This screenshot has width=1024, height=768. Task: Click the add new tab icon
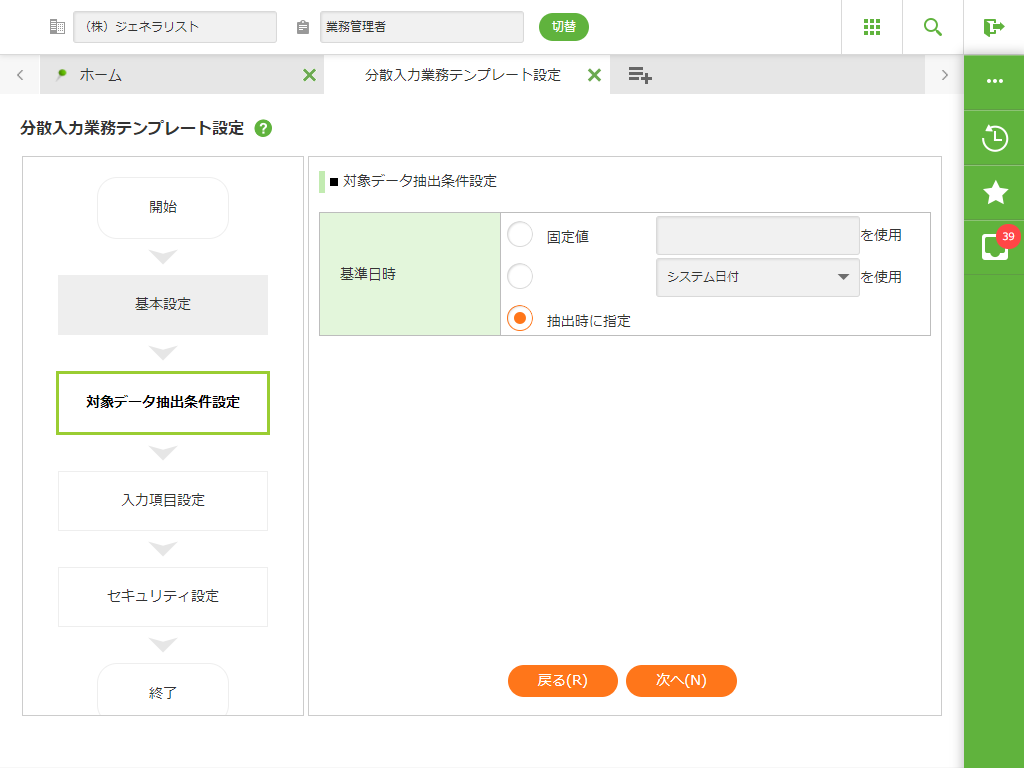(x=640, y=75)
